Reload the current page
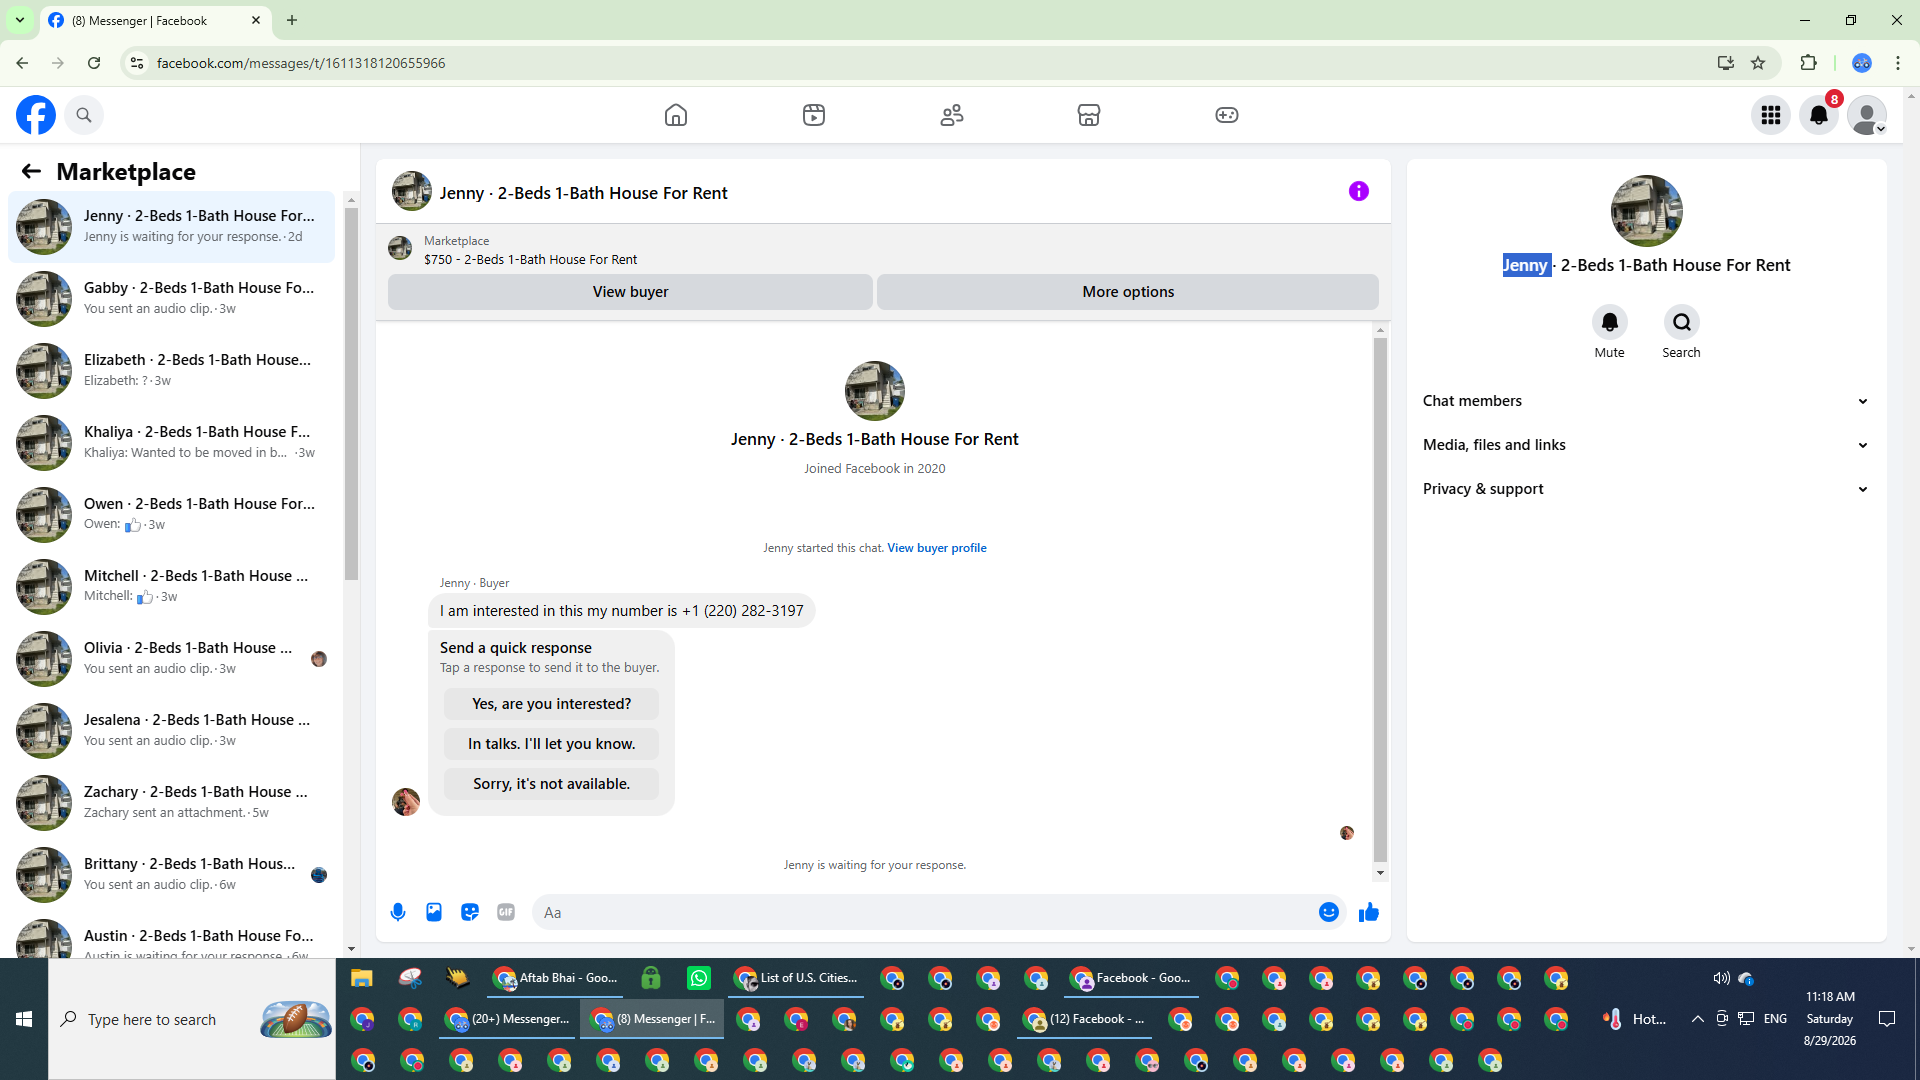This screenshot has height=1080, width=1920. click(x=94, y=63)
